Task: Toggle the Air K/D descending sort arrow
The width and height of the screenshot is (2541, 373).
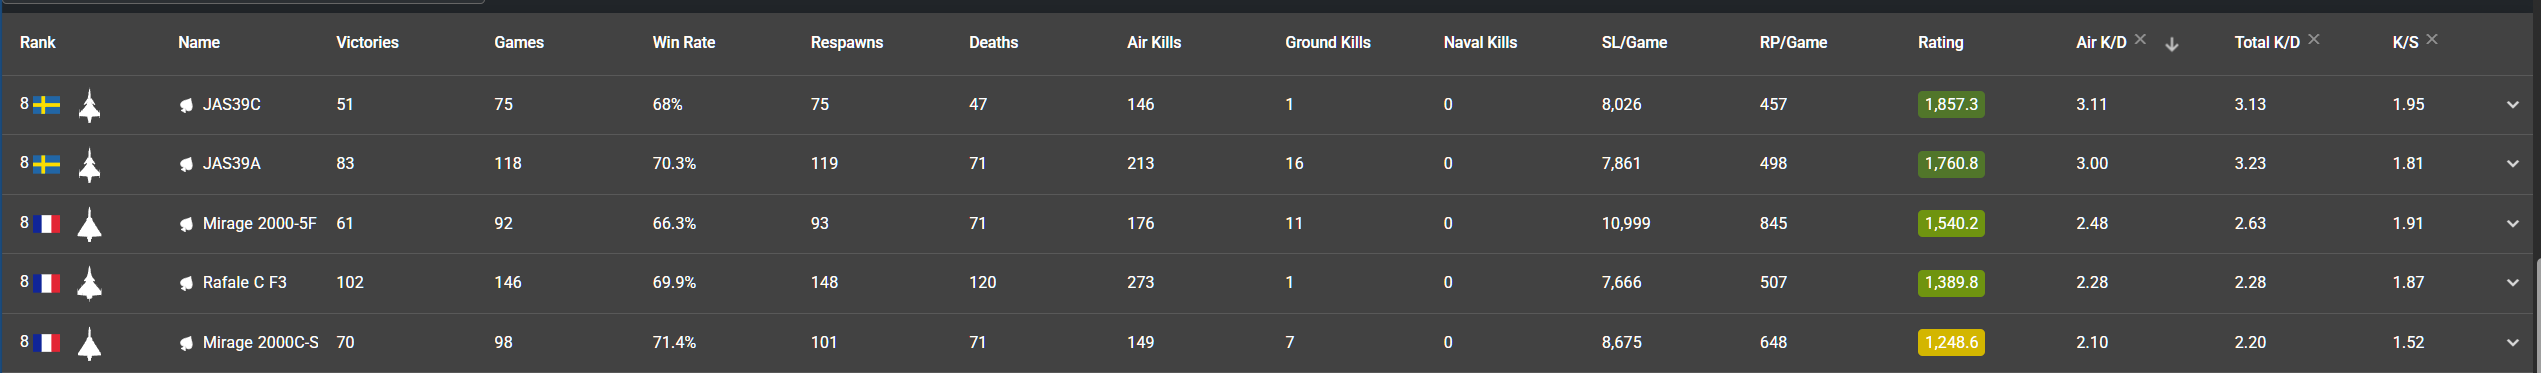Action: [2172, 44]
